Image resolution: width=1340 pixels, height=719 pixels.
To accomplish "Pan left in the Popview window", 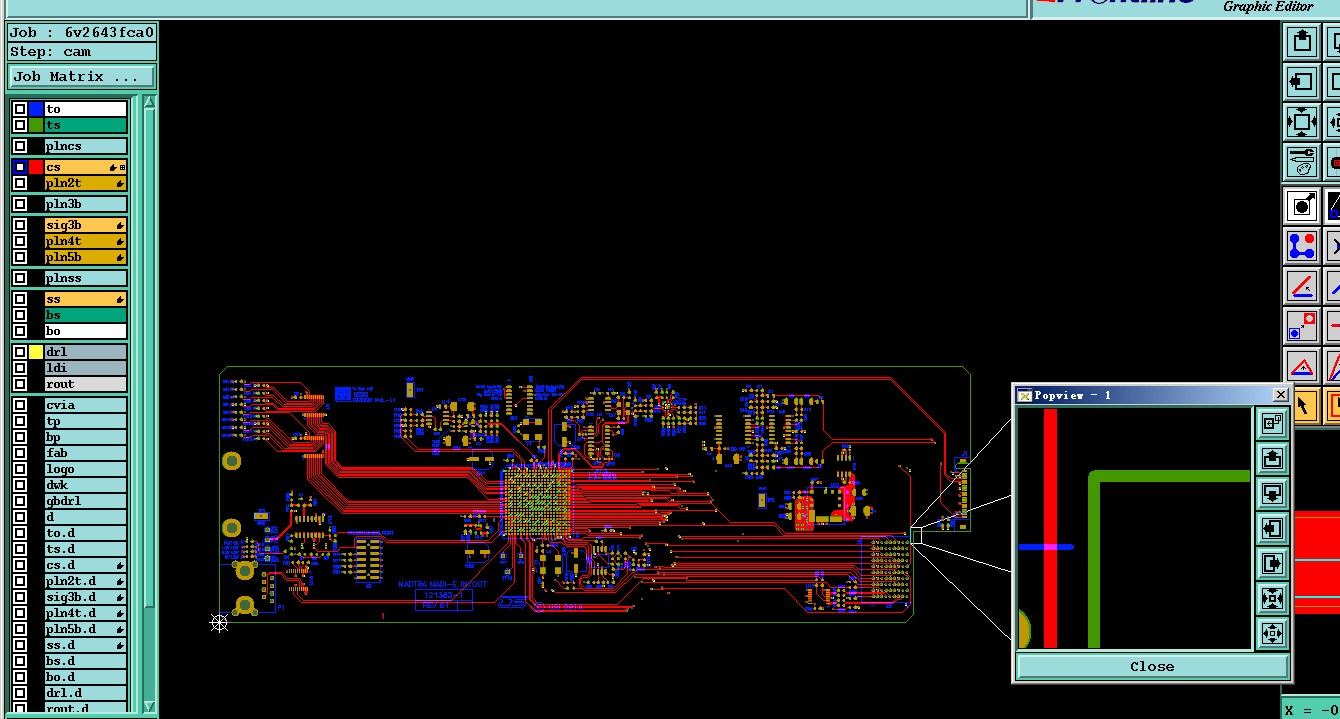I will point(1272,529).
